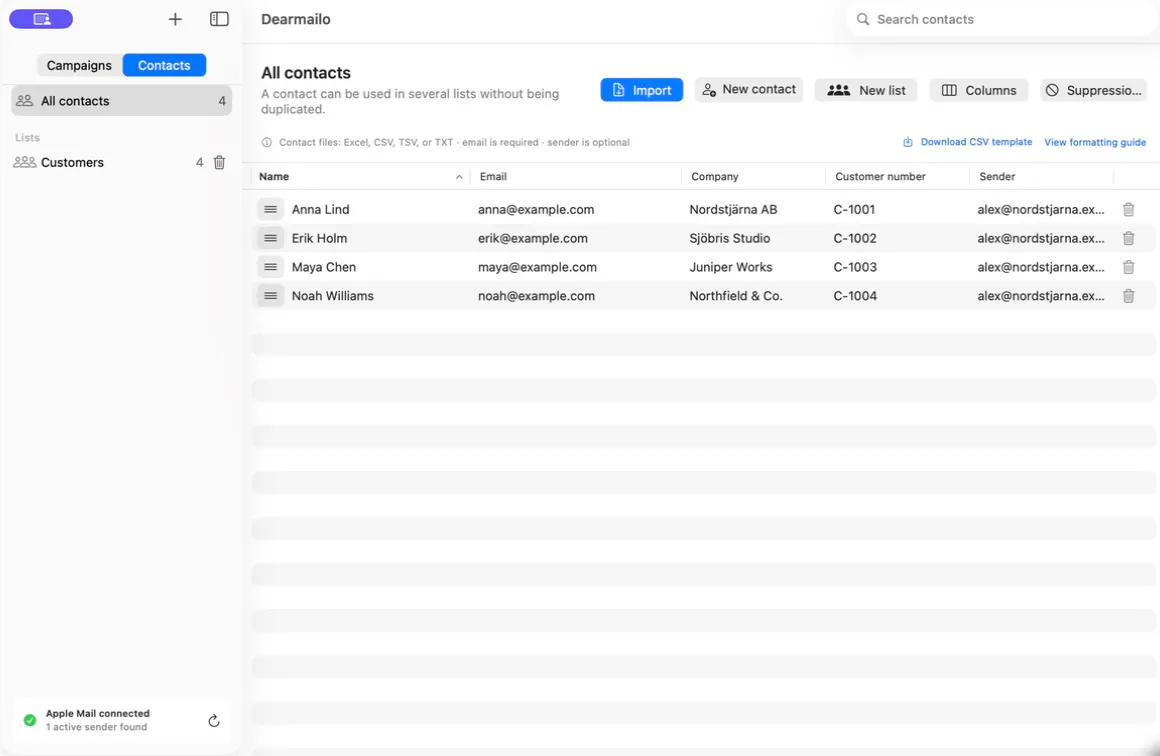Refresh the Apple Mail connection
The width and height of the screenshot is (1160, 756).
[x=214, y=720]
